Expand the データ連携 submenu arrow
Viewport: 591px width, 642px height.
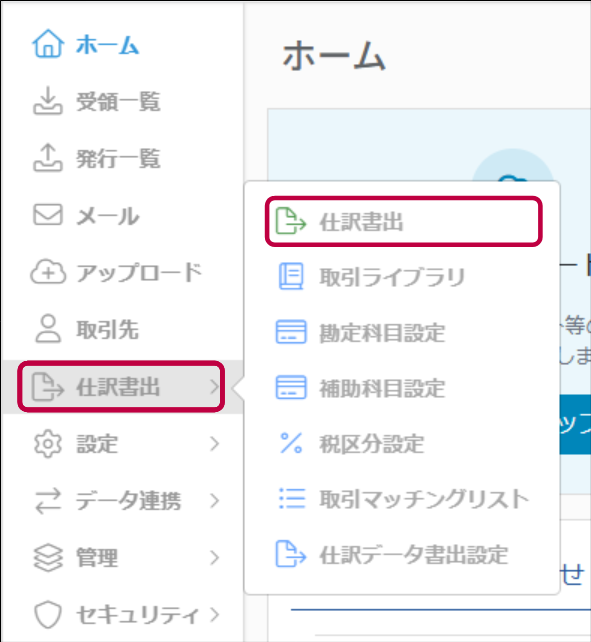[215, 501]
